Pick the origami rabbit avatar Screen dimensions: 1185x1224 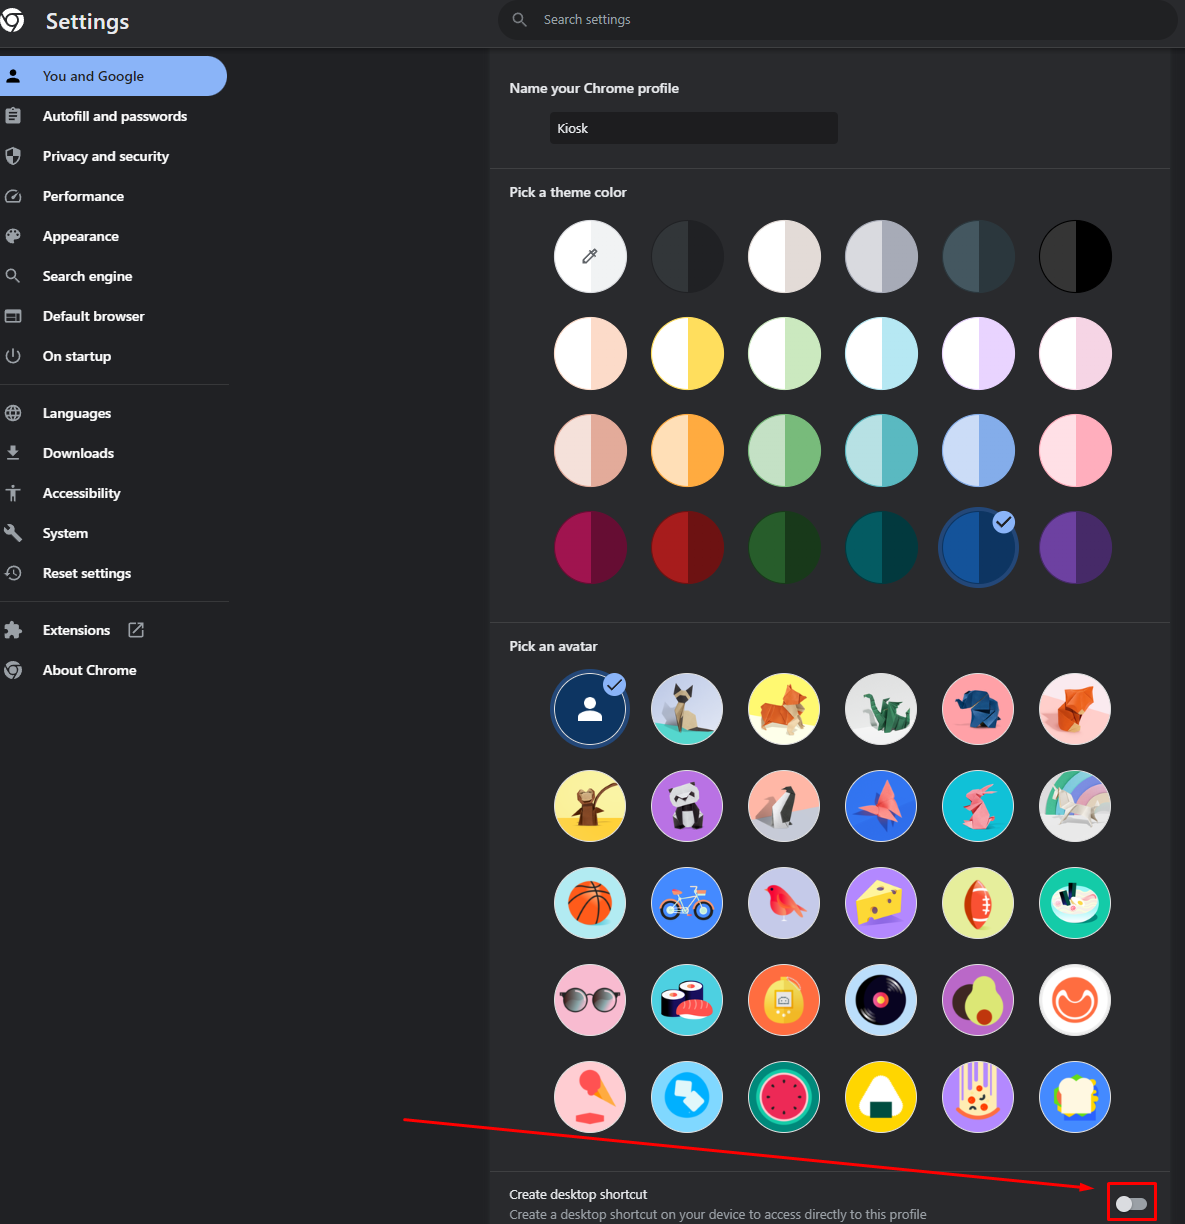coord(979,807)
